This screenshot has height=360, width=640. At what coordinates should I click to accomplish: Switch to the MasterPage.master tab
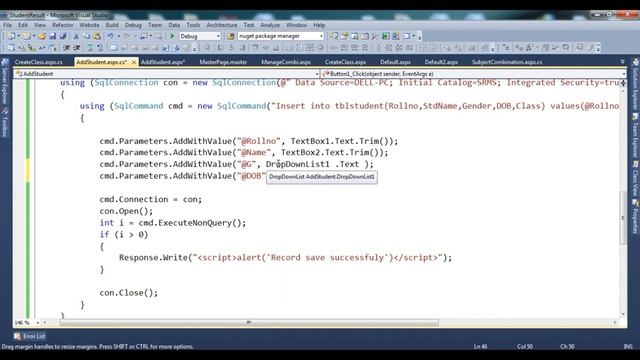click(223, 62)
